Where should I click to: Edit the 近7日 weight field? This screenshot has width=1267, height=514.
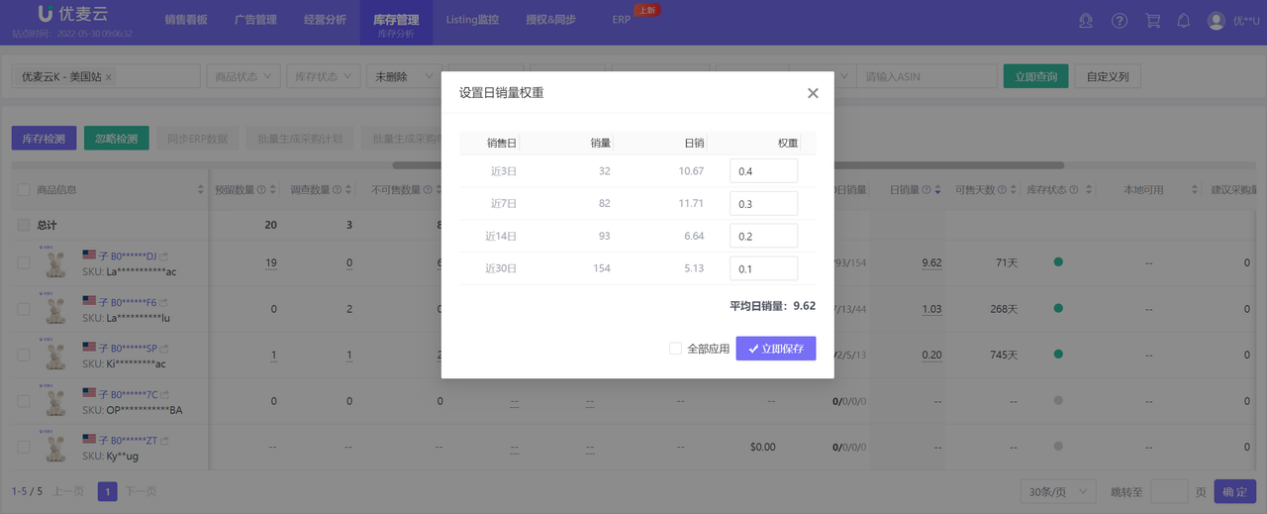click(764, 204)
